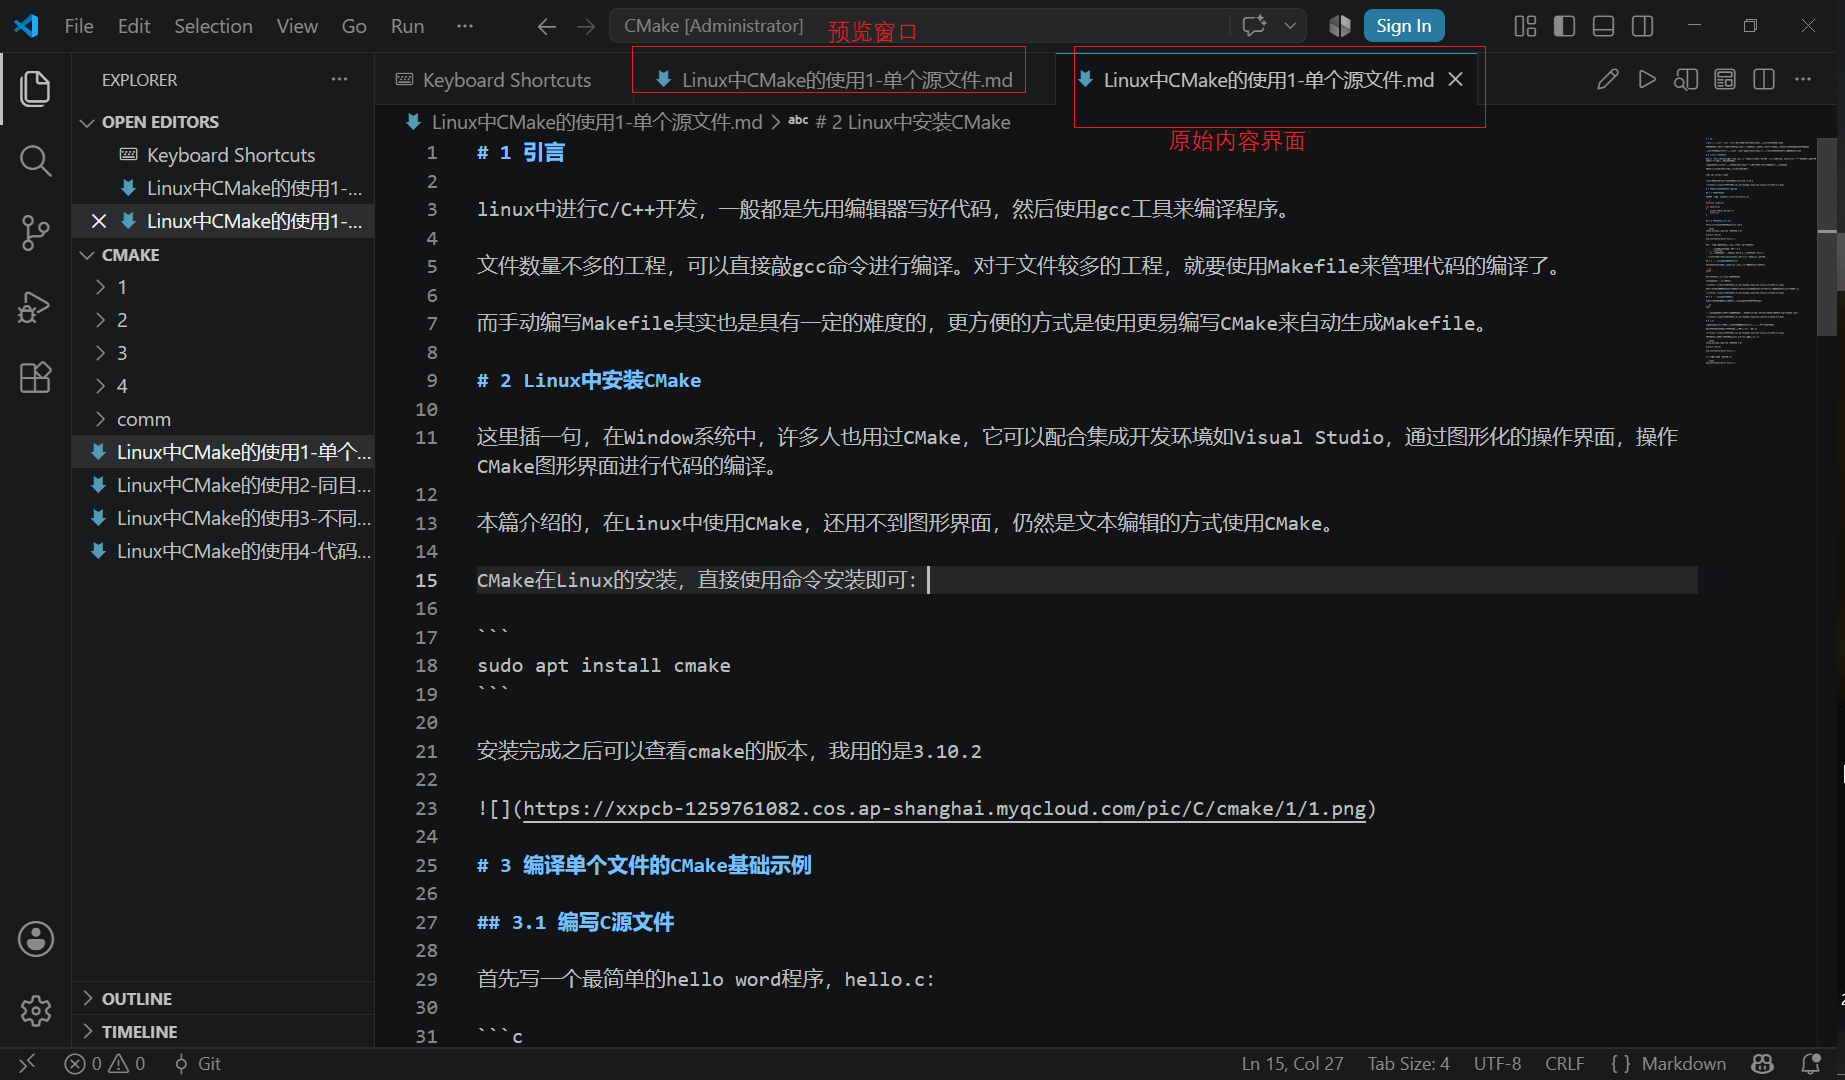Expand folder 2 in the CMAKE tree
Viewport: 1845px width, 1080px height.
(224, 320)
